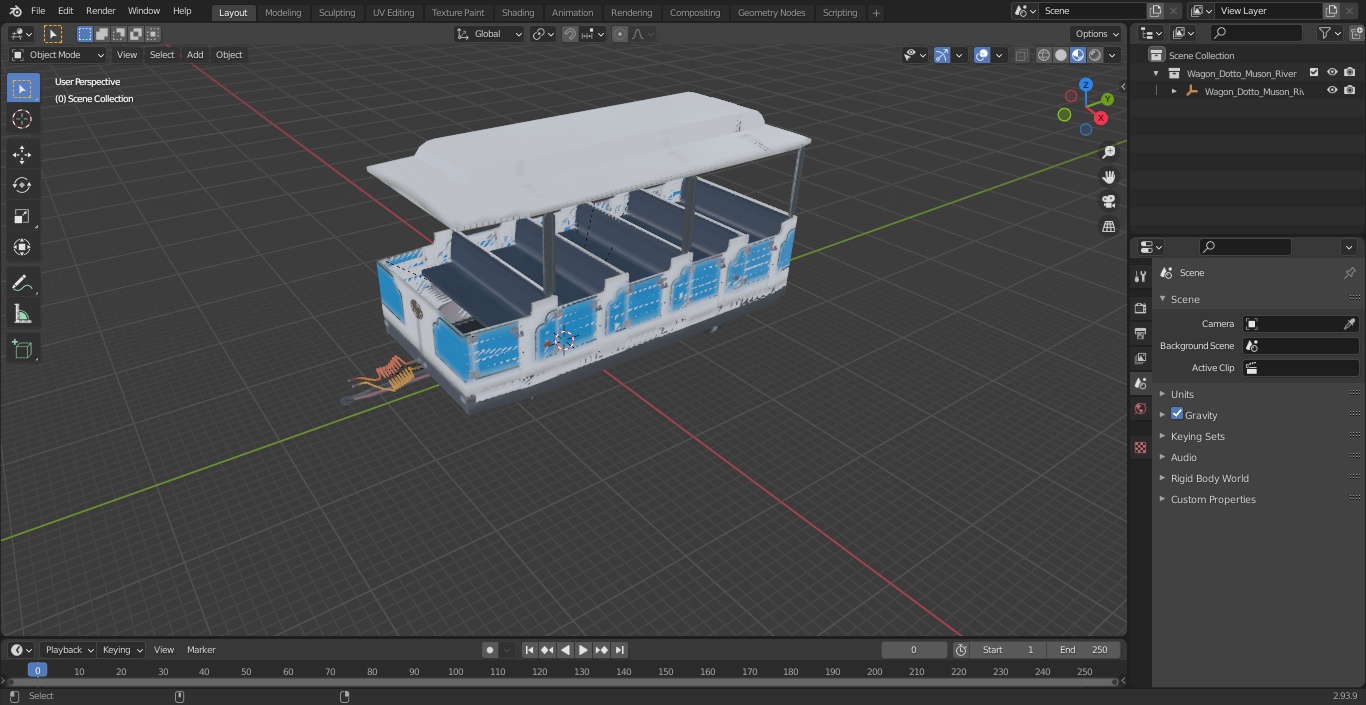Click the current frame marker at 0
Viewport: 1366px width, 705px height.
coord(37,670)
